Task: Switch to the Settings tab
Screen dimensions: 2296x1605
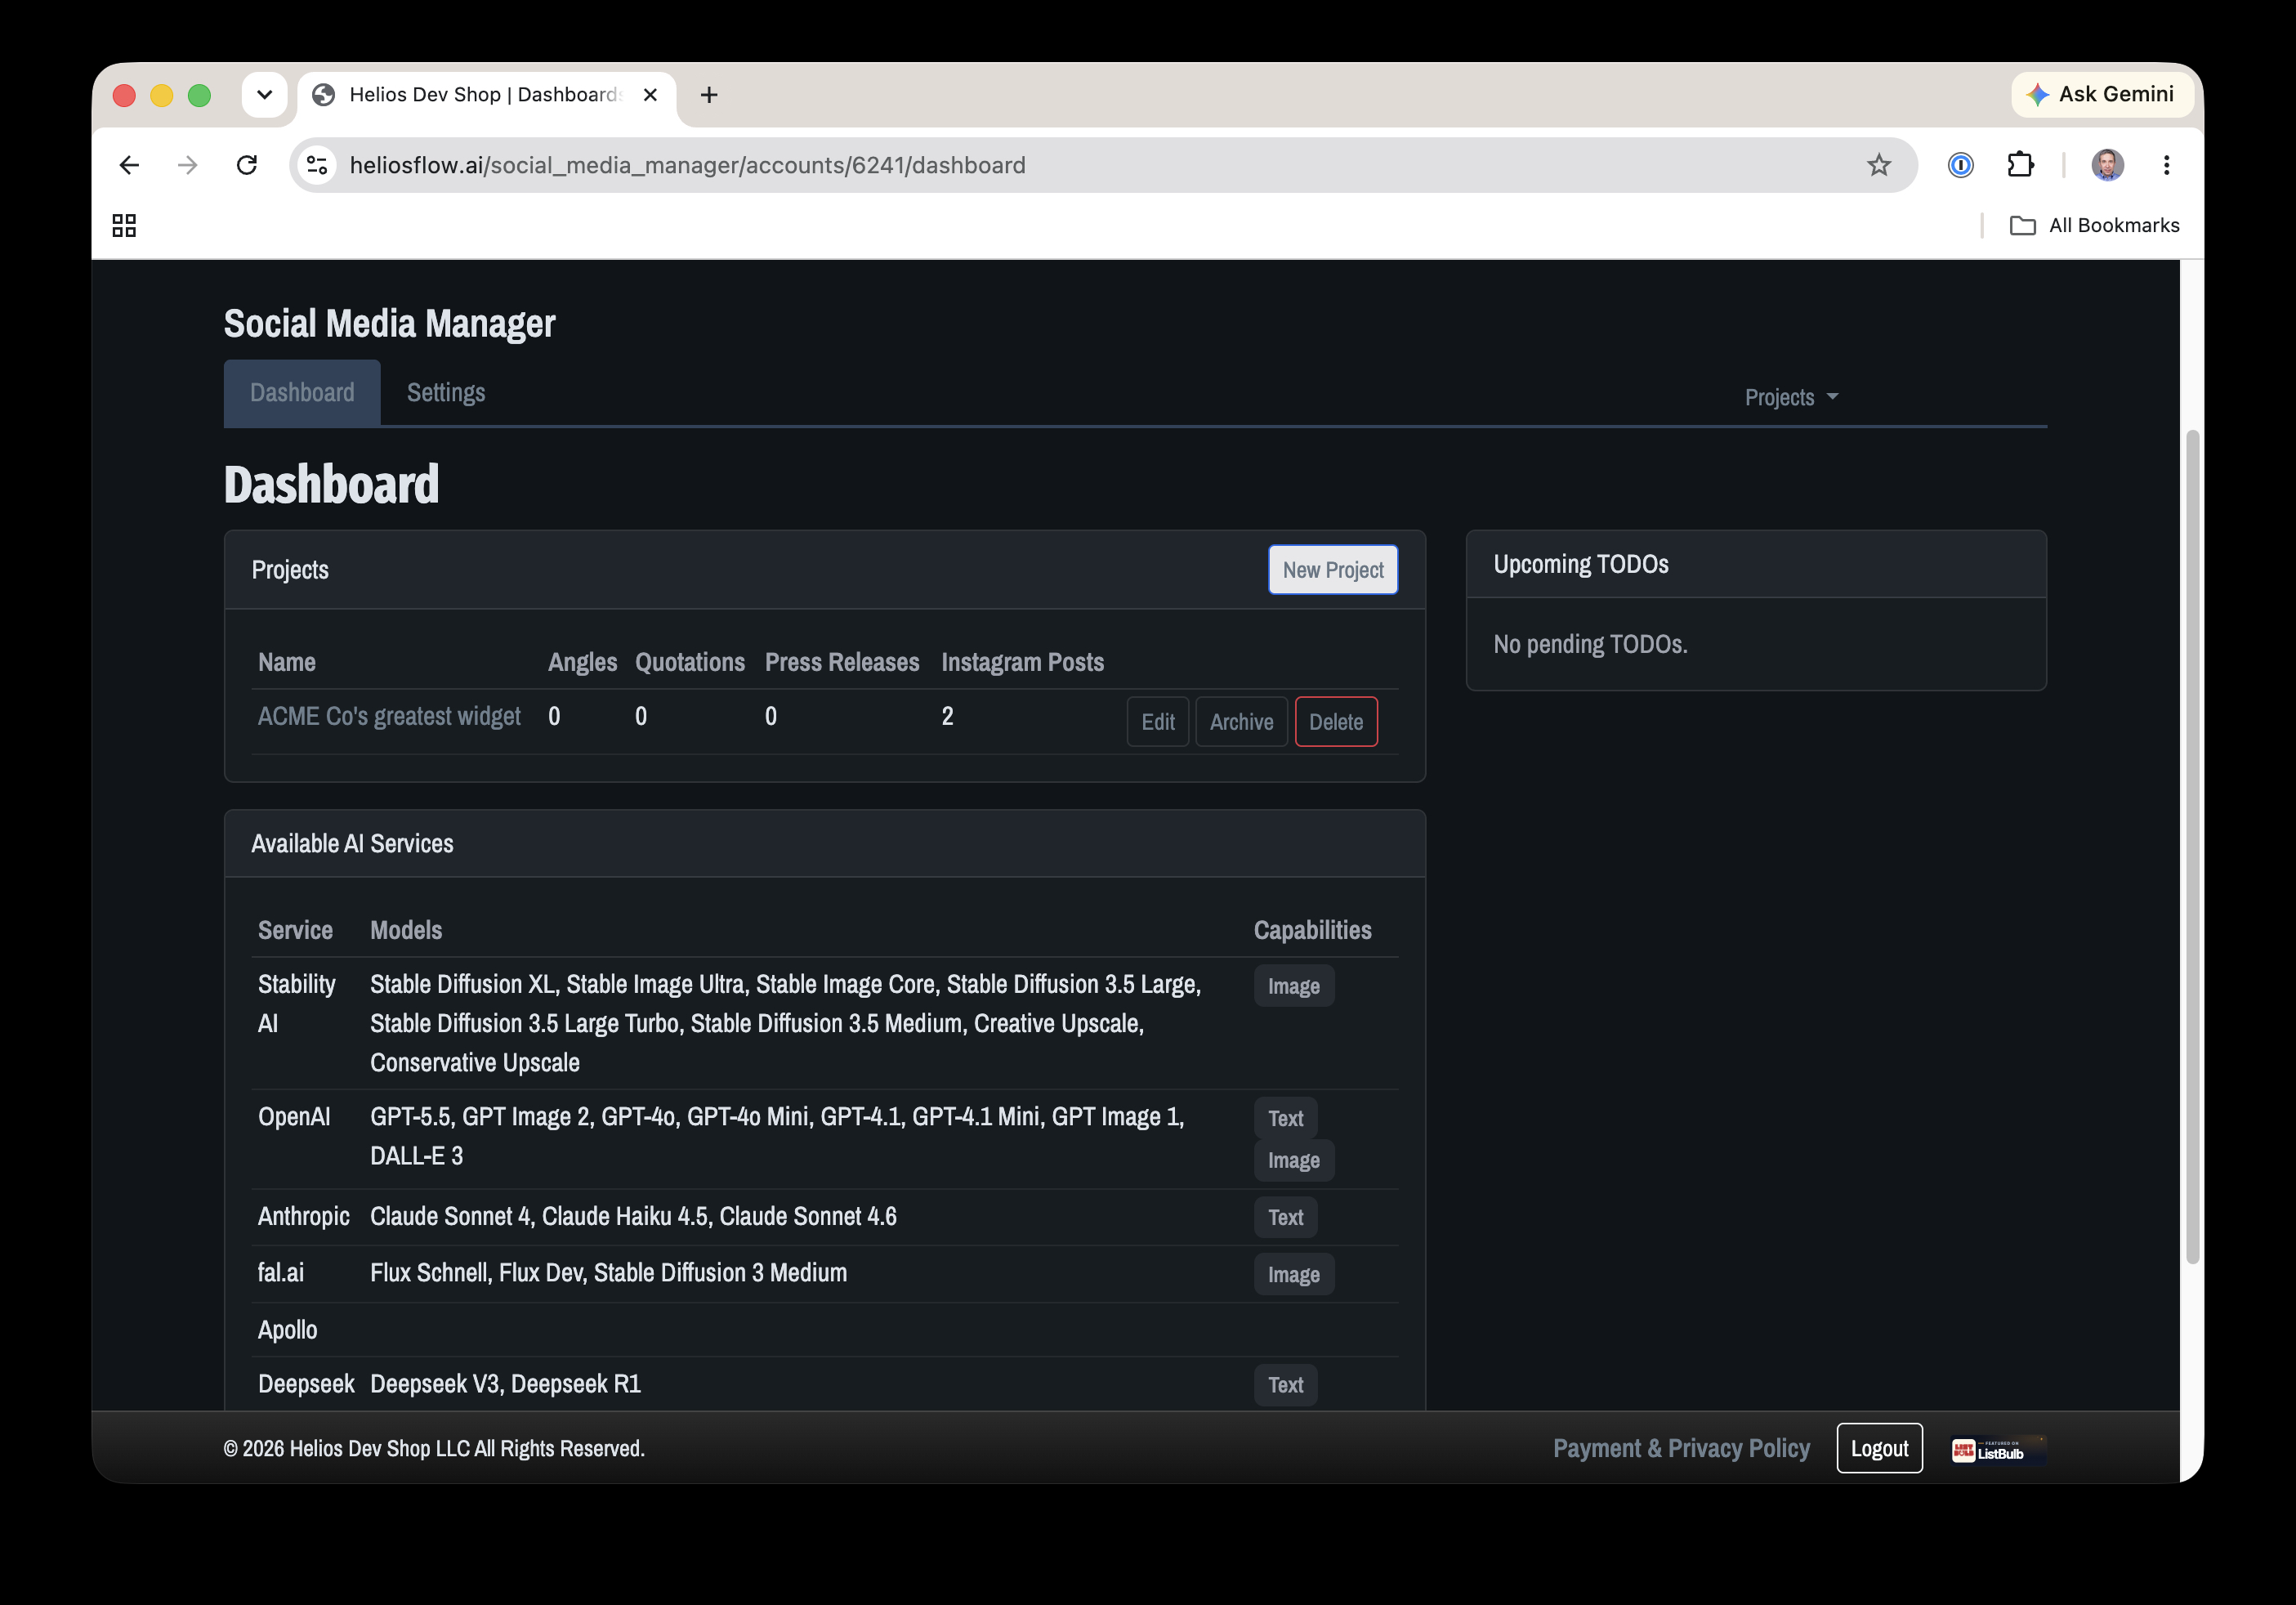Action: pos(446,392)
